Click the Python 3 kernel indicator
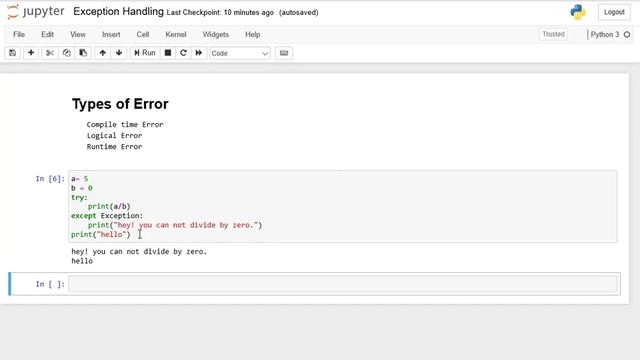 [x=604, y=35]
